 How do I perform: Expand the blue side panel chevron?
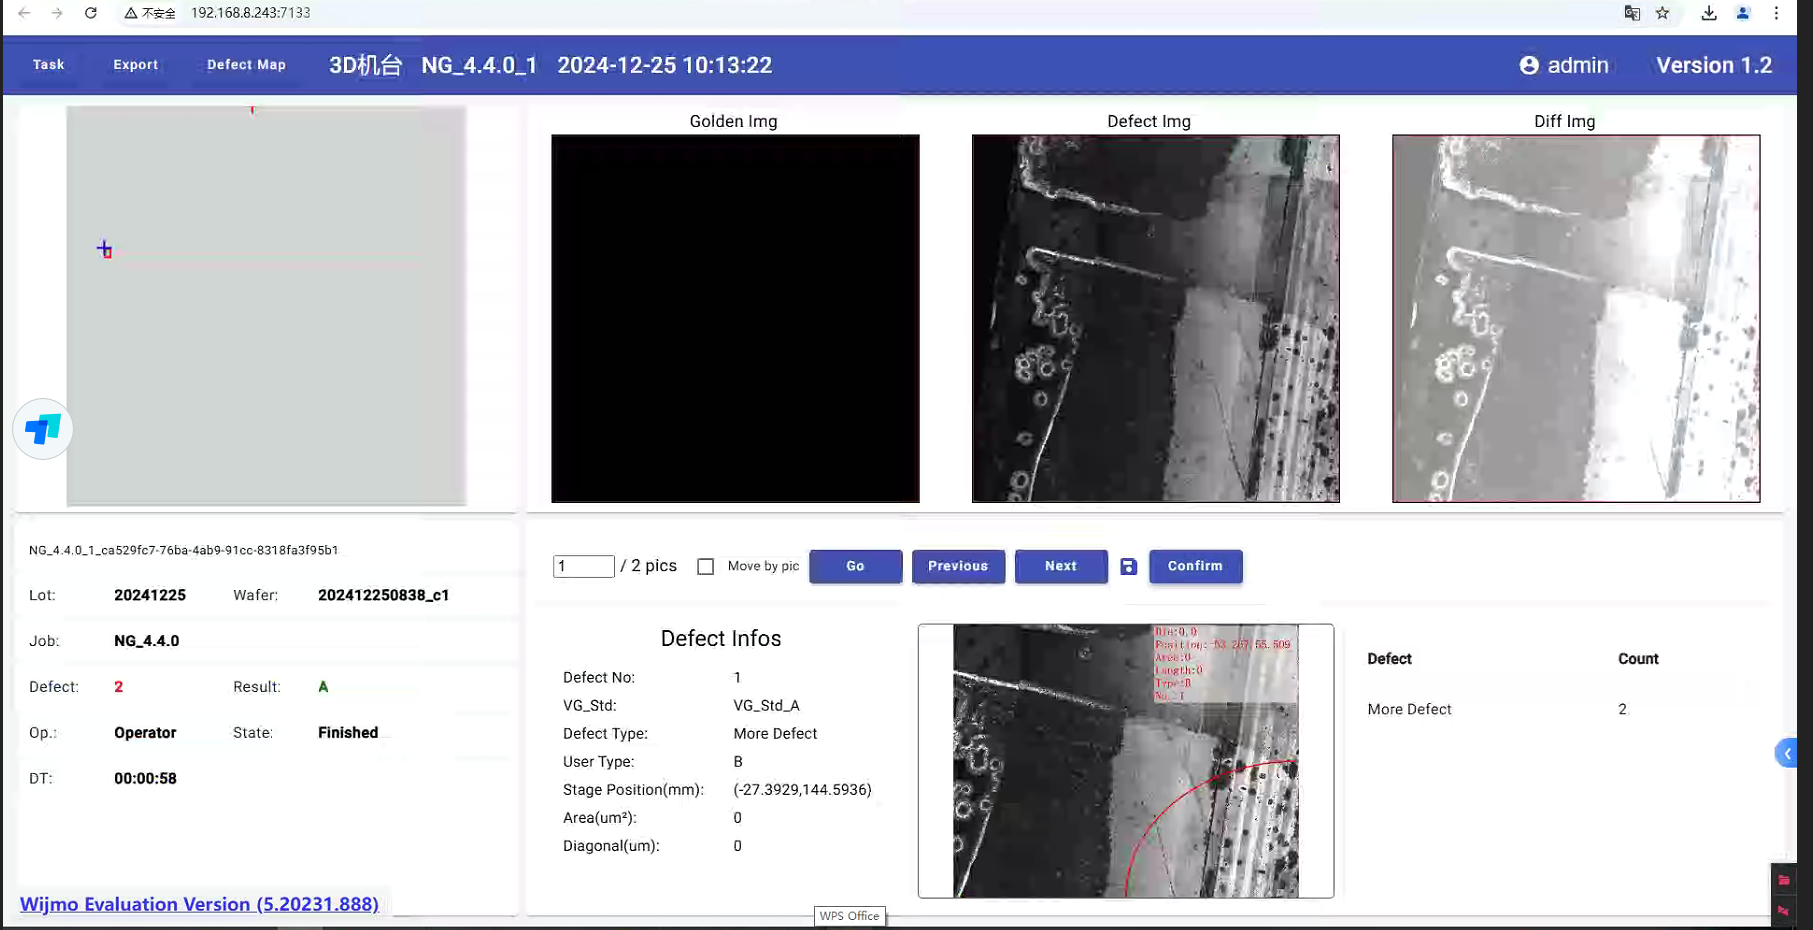(x=1786, y=753)
